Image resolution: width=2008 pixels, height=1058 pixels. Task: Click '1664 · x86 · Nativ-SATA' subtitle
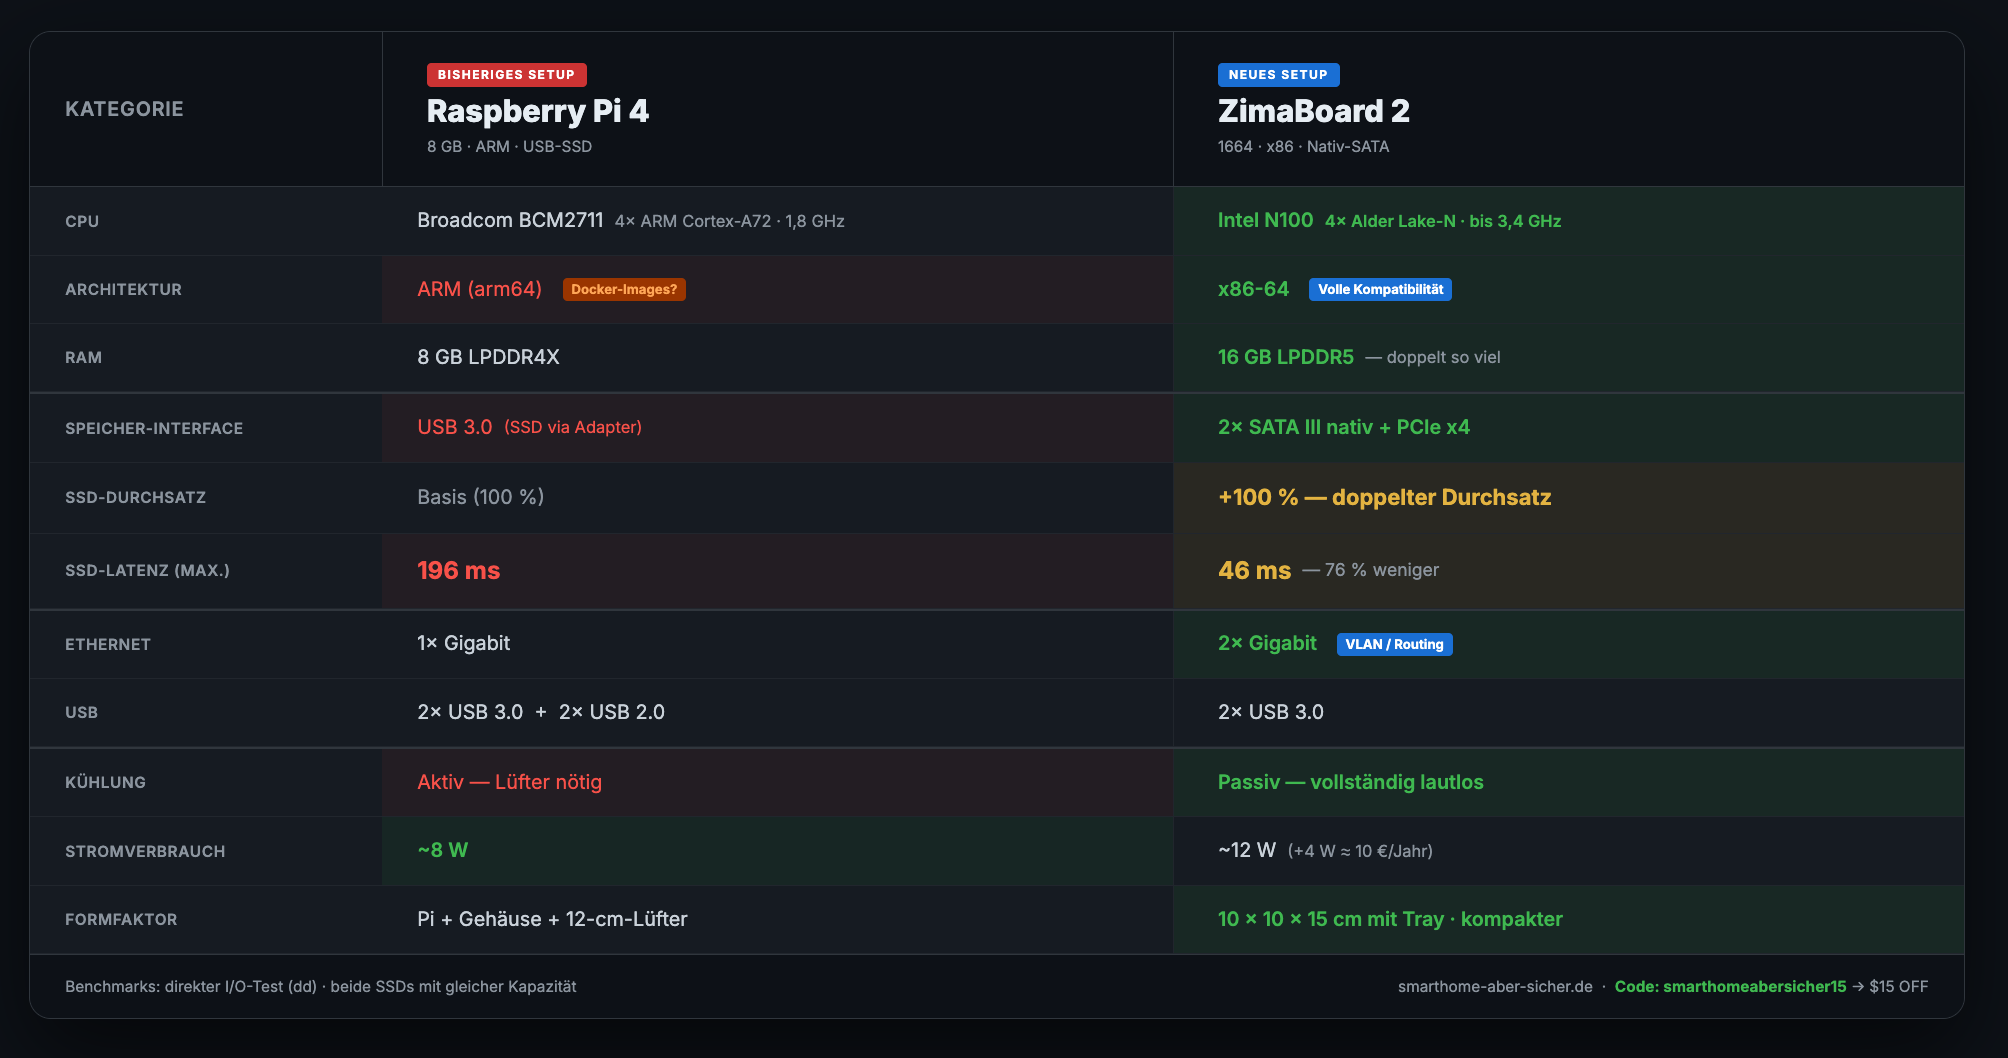coord(1303,147)
